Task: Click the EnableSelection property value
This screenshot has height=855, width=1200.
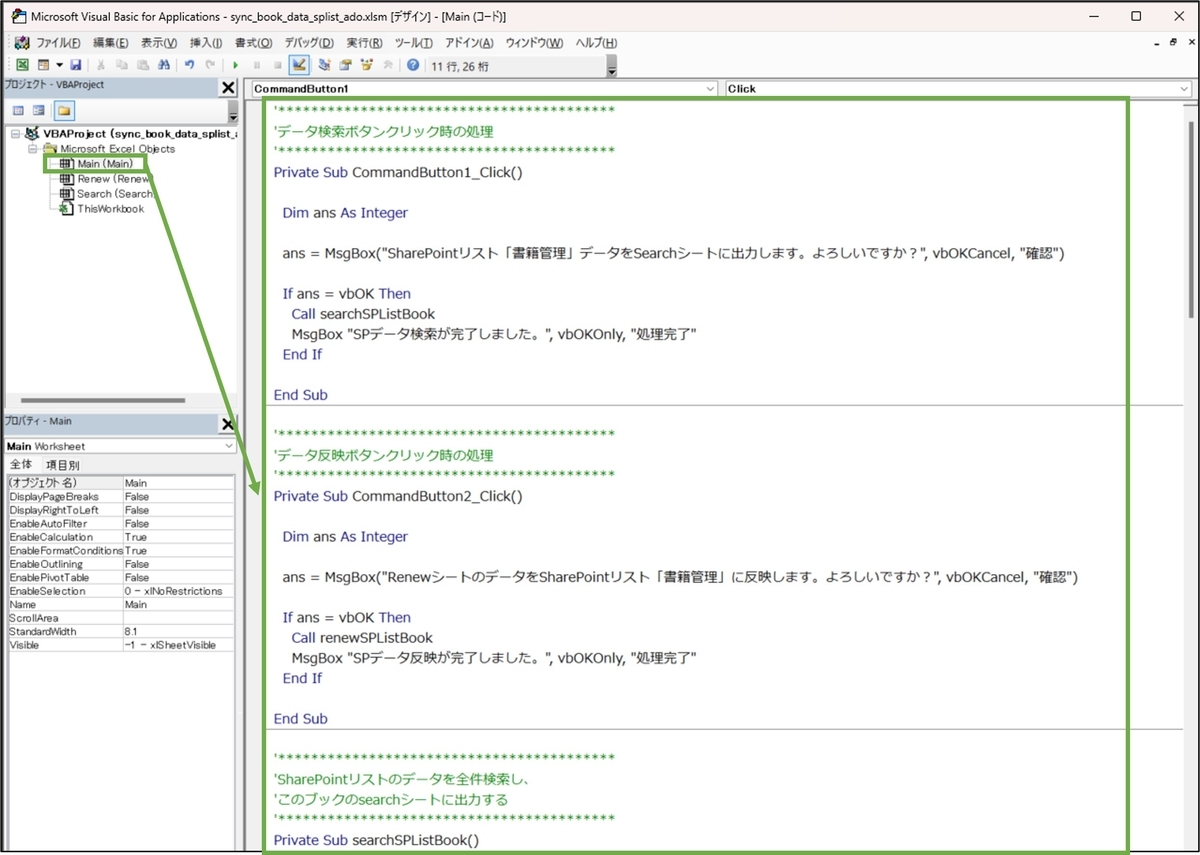Action: 178,591
